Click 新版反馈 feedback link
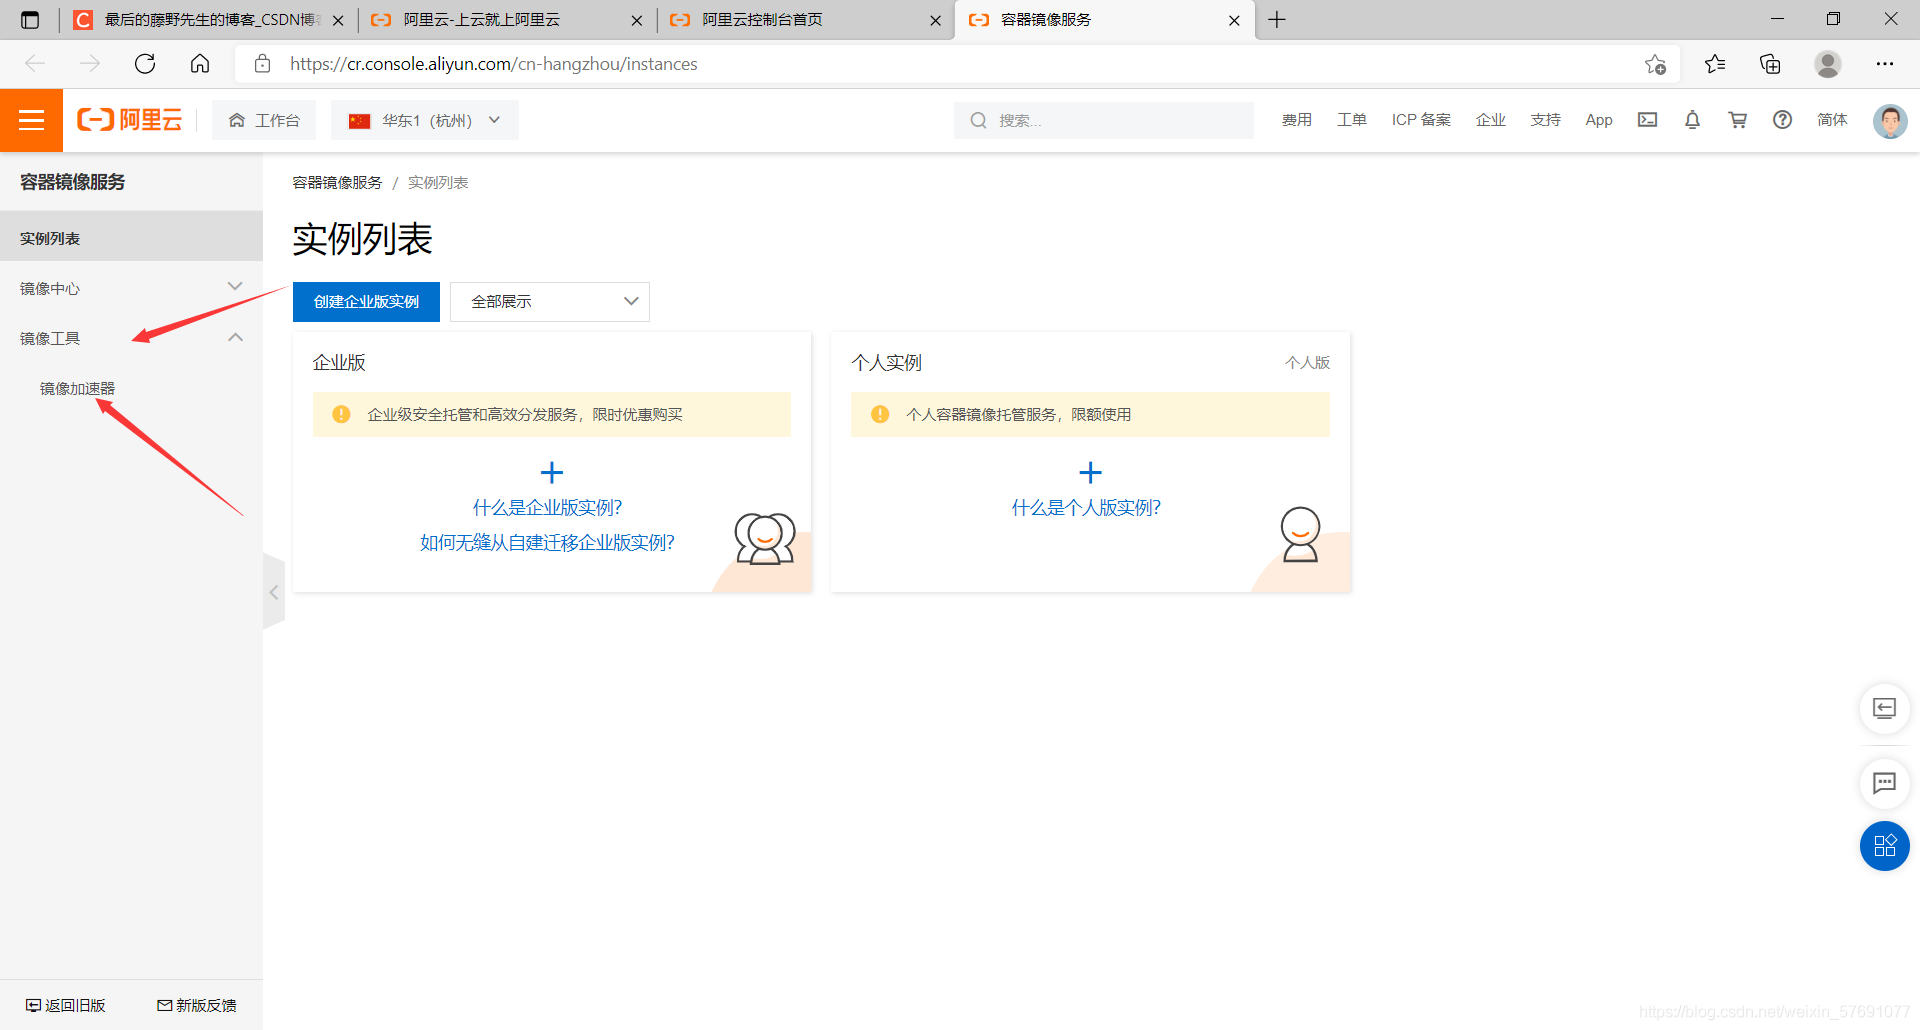This screenshot has height=1030, width=1920. pos(197,1005)
